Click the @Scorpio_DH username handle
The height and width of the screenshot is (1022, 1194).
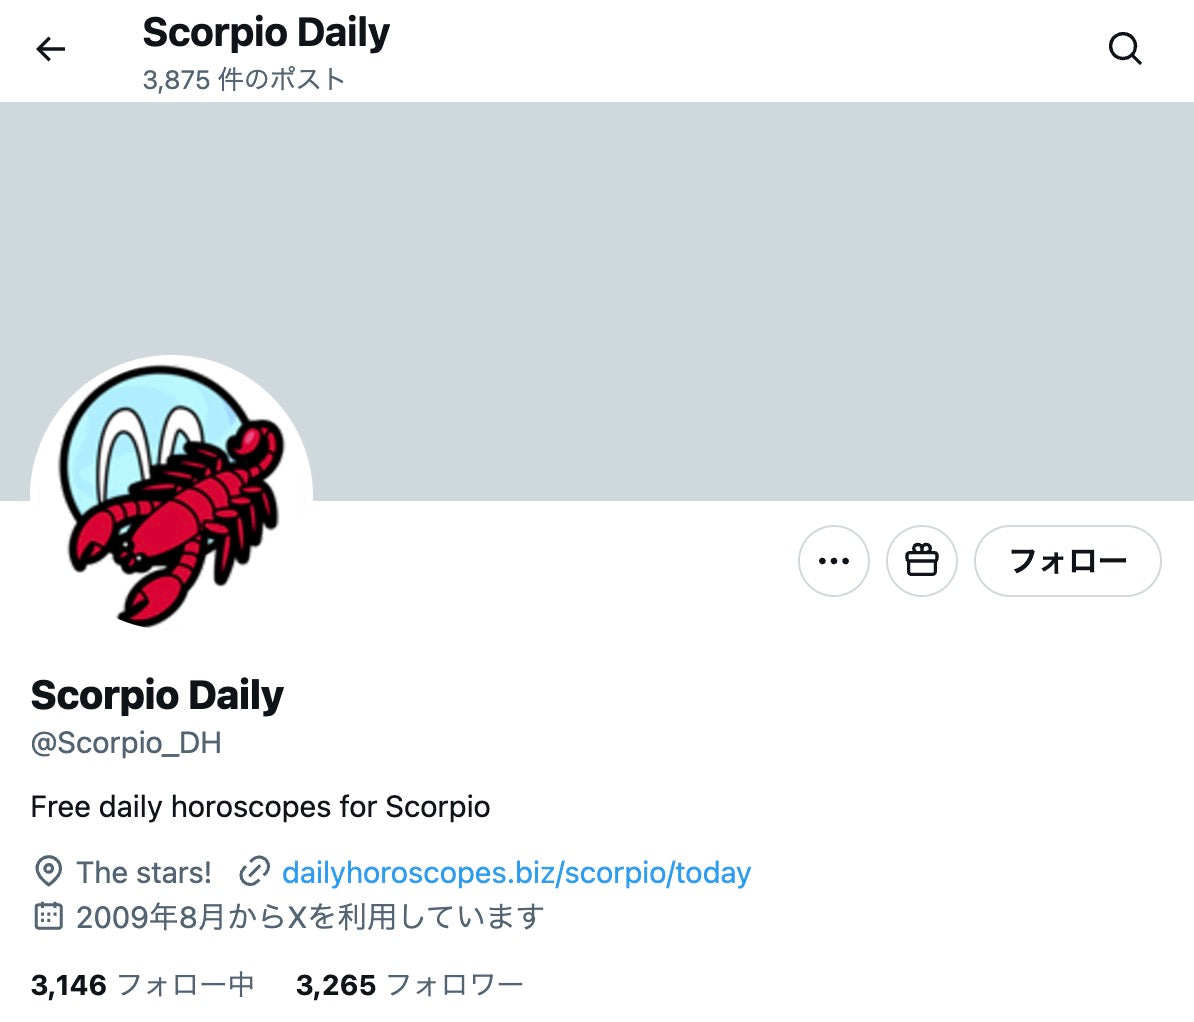click(126, 743)
